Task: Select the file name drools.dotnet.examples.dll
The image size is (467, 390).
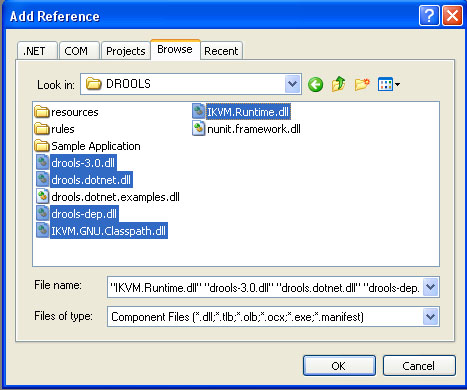Action: coord(115,197)
